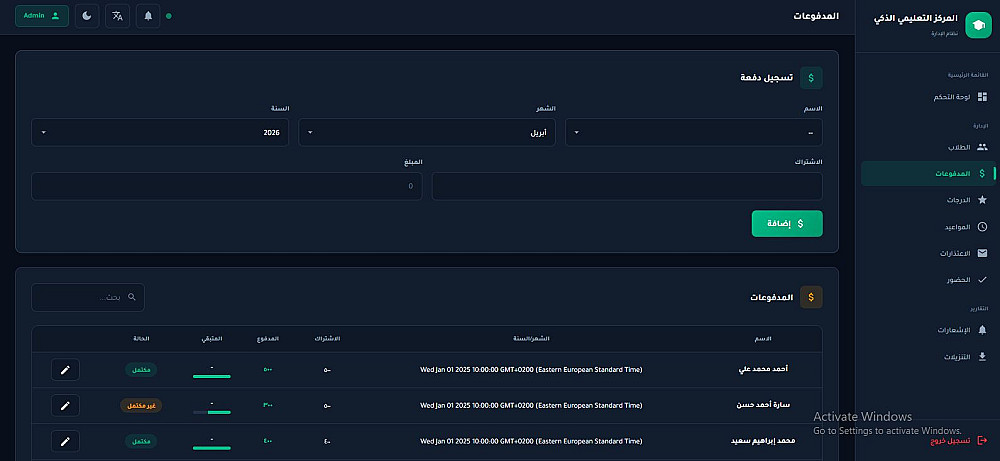Screen dimensions: 1000x461
Task: Click the clock icon for schedules
Action: click(x=982, y=227)
